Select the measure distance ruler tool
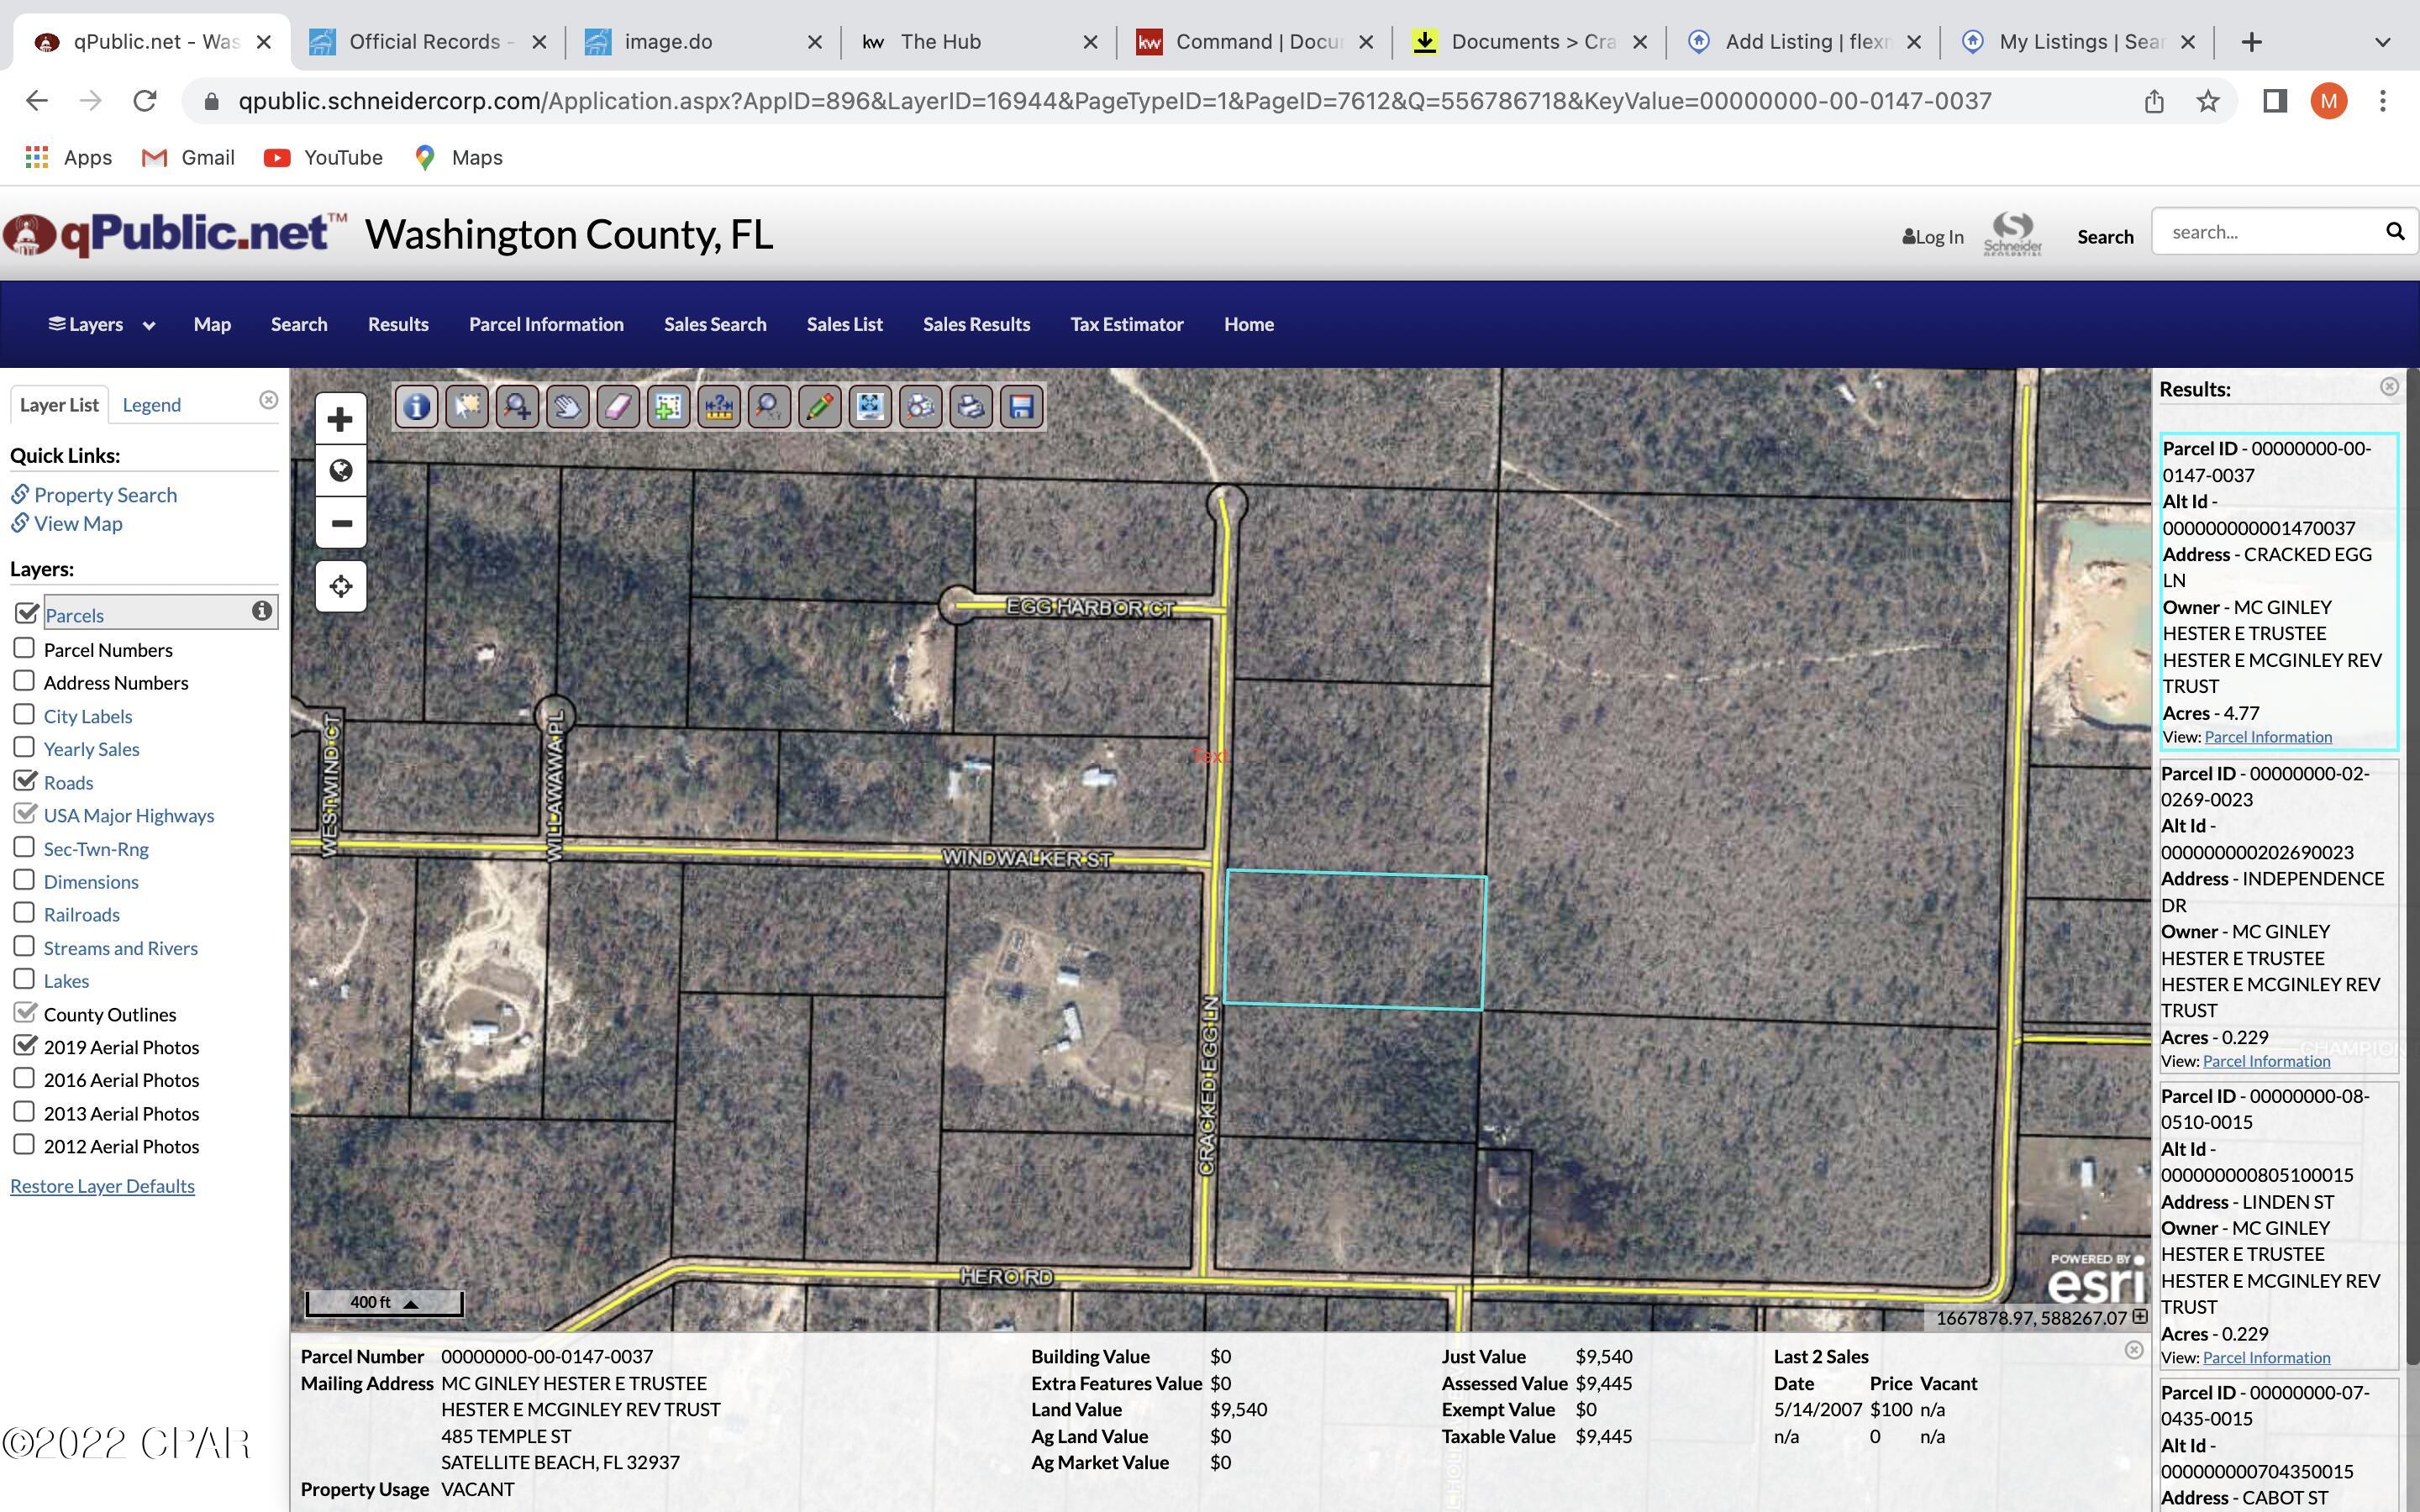The height and width of the screenshot is (1512, 2420). point(719,407)
